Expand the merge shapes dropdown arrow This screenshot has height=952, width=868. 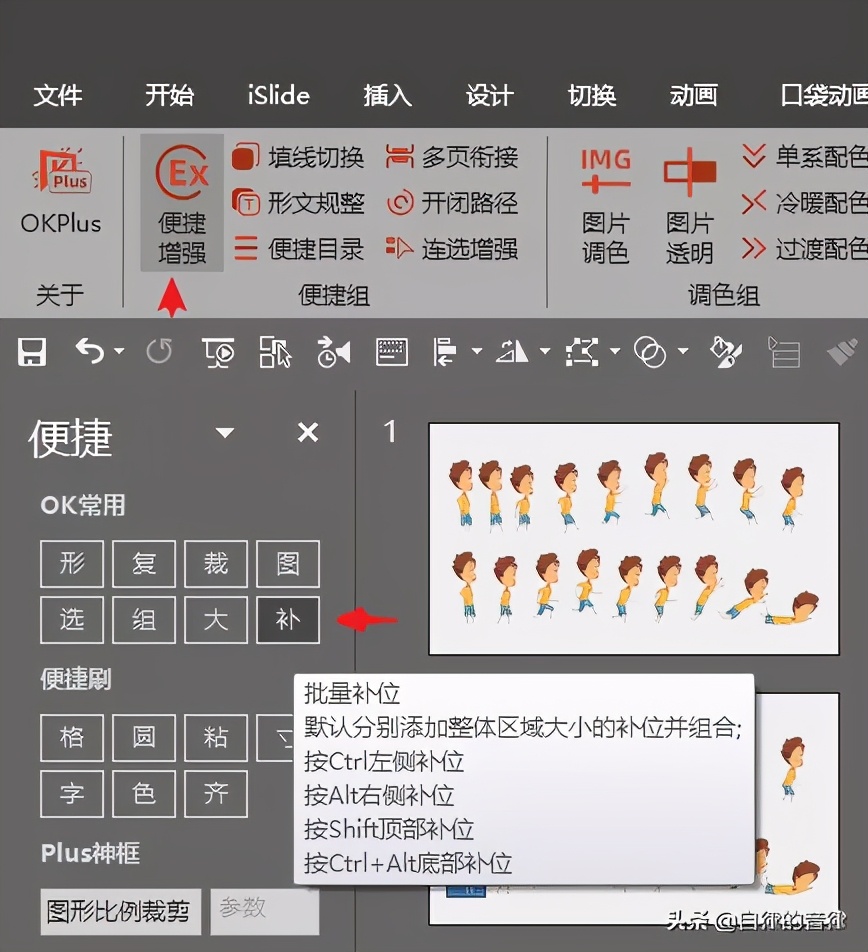point(683,351)
